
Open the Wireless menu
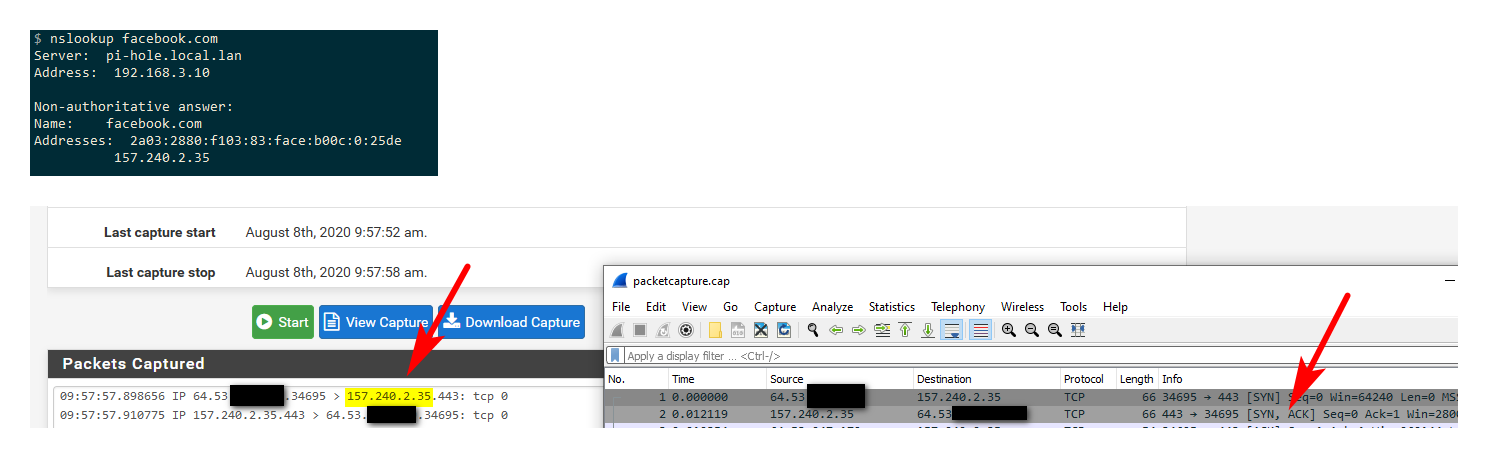(1022, 307)
